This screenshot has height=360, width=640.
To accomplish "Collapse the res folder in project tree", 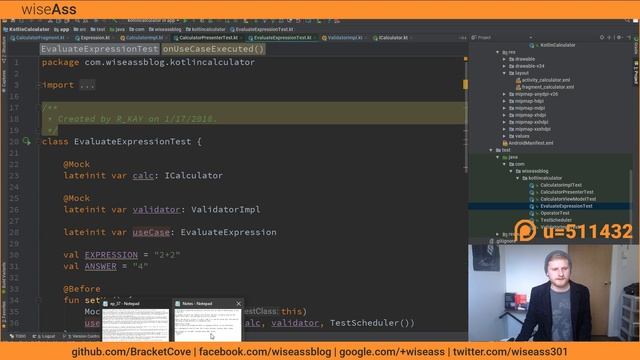I will (498, 52).
